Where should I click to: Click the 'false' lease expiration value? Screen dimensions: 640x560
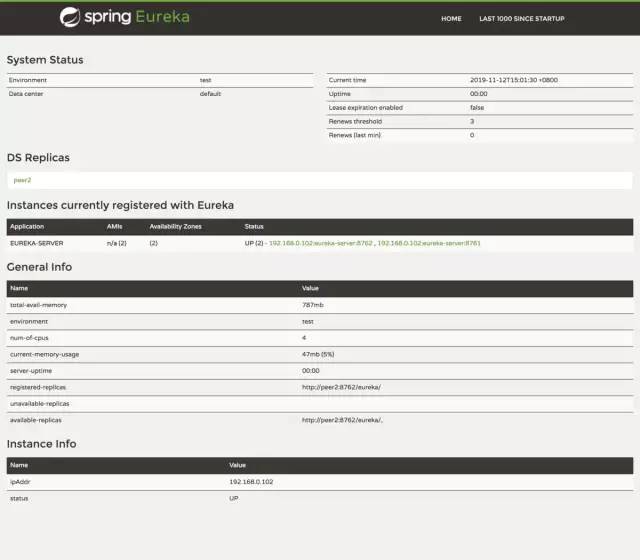477,108
